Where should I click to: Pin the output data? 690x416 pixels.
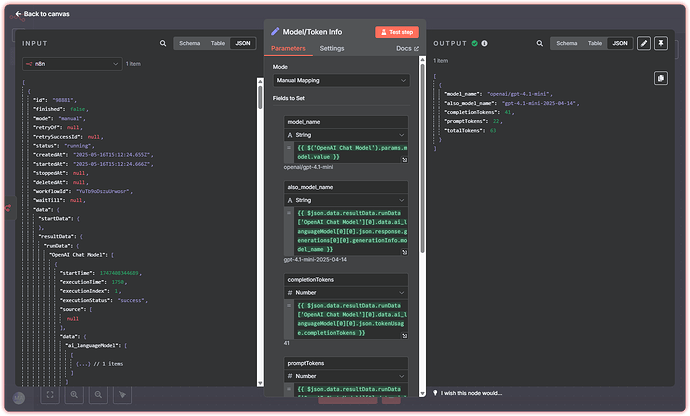[661, 43]
